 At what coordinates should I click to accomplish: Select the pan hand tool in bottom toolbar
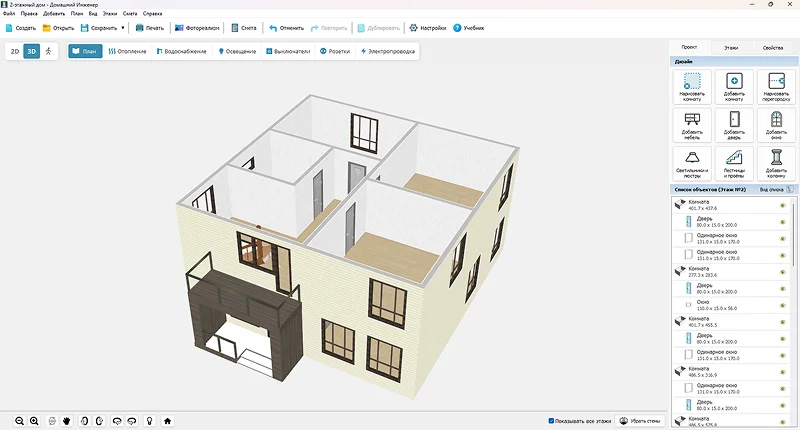pyautogui.click(x=67, y=421)
